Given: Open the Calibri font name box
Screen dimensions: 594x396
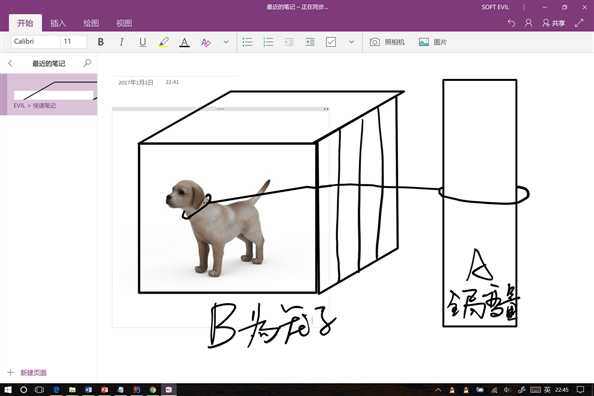Looking at the screenshot, I should click(x=35, y=42).
